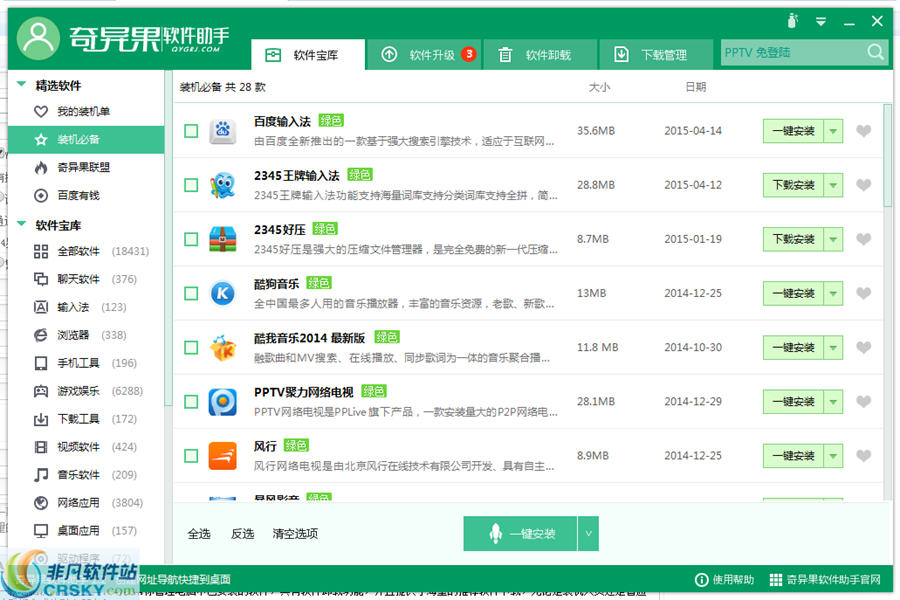
Task: Expand bottom 一键安装 dropdown arrow
Action: coord(588,533)
